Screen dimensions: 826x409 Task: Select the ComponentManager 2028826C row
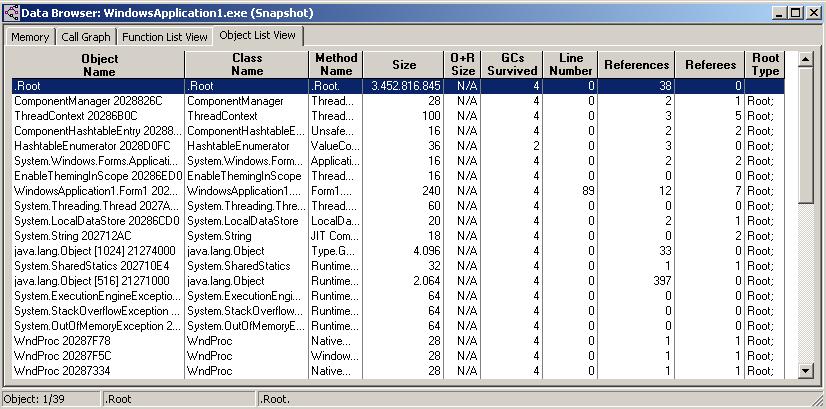pyautogui.click(x=98, y=102)
